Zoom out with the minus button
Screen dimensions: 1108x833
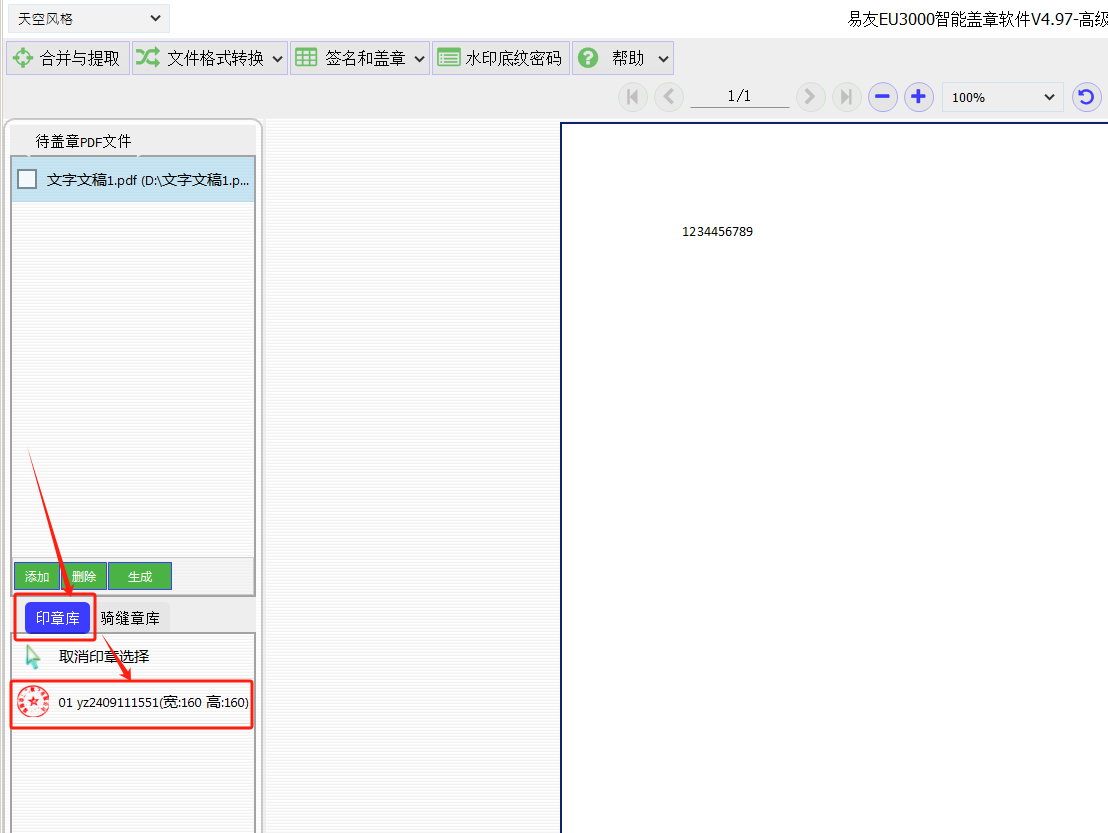point(883,97)
